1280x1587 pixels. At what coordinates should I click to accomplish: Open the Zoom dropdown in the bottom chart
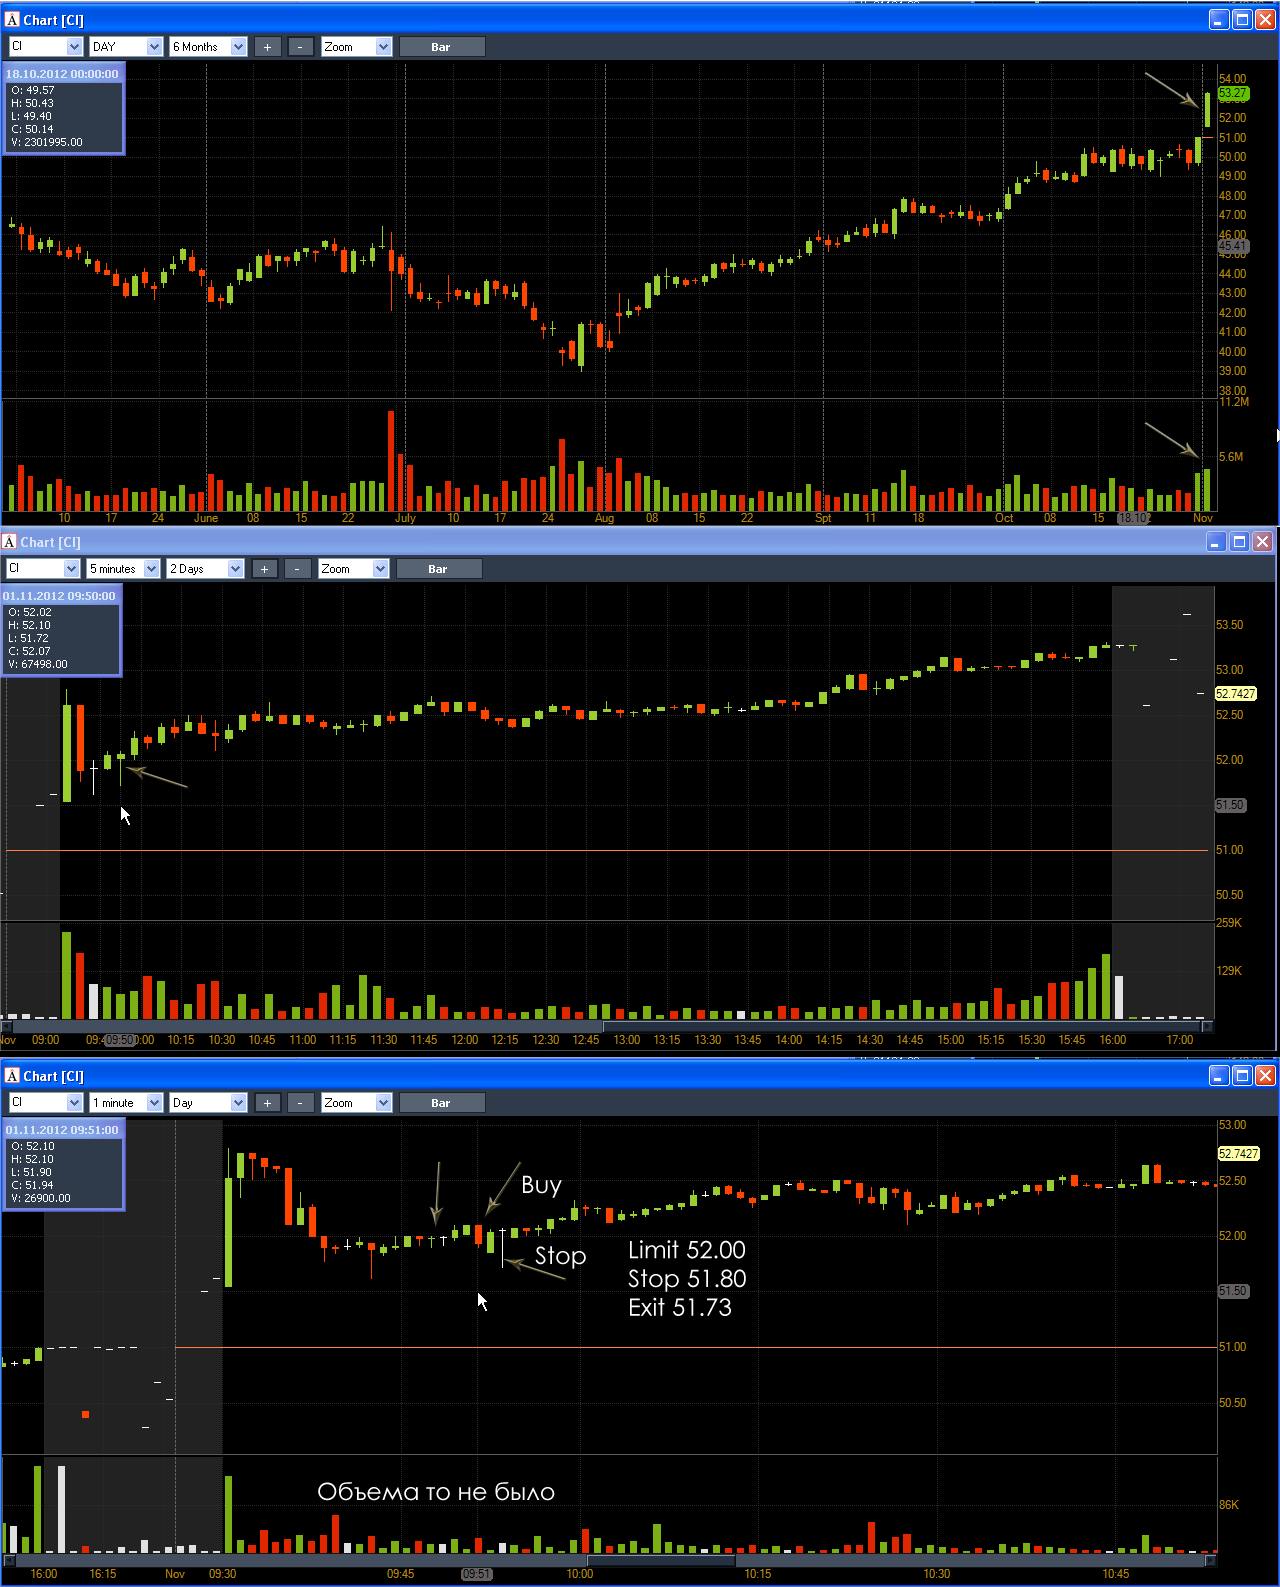coord(383,1103)
